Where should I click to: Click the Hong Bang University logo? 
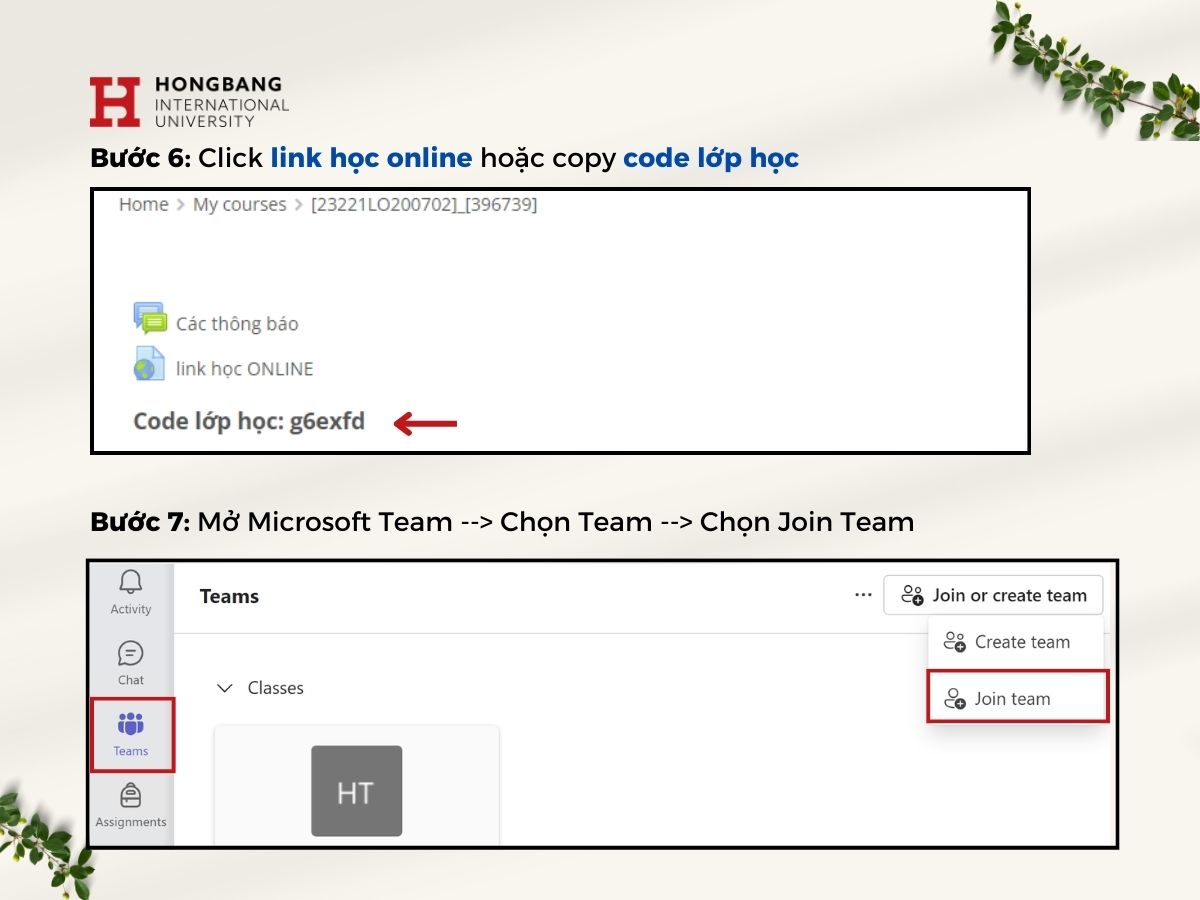[189, 101]
